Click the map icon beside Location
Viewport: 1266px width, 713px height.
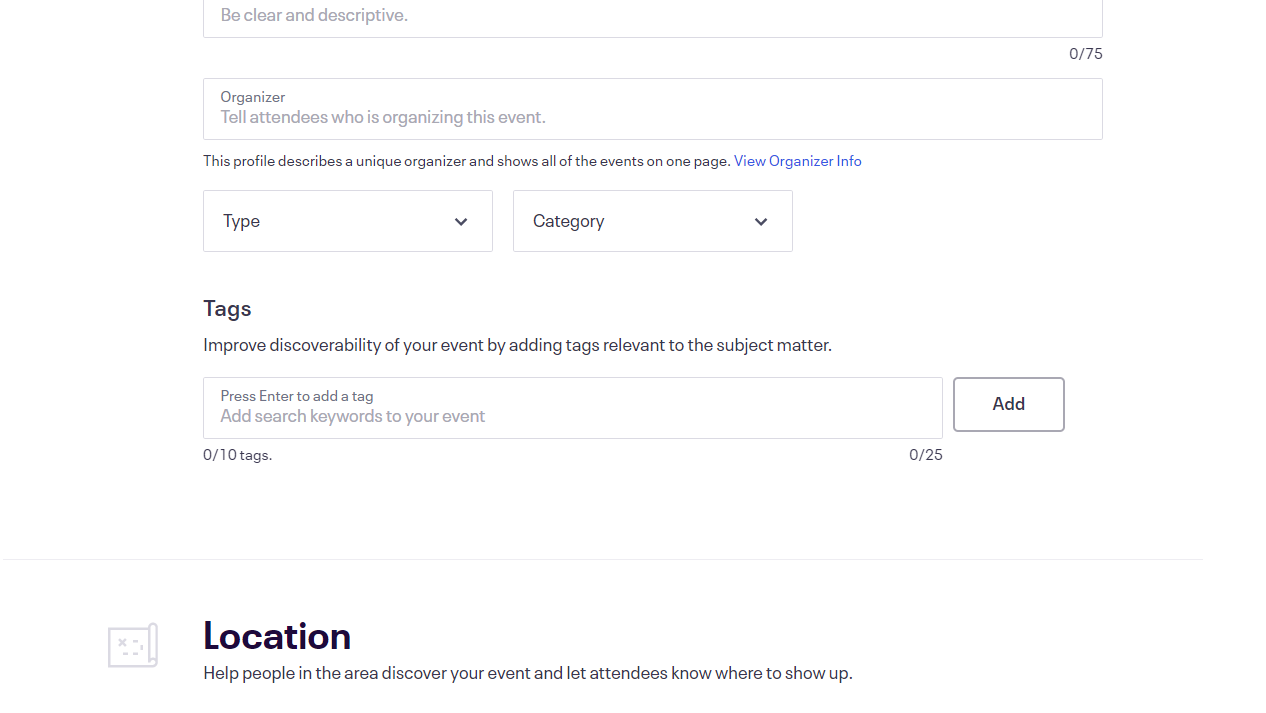pyautogui.click(x=133, y=645)
